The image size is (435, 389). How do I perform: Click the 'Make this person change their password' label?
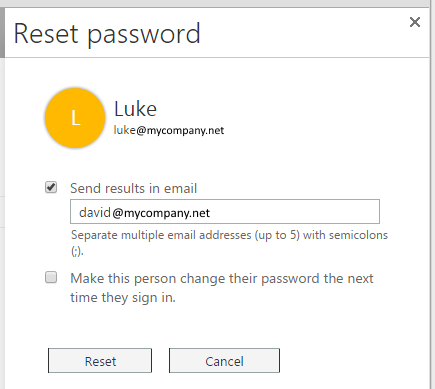click(x=222, y=288)
